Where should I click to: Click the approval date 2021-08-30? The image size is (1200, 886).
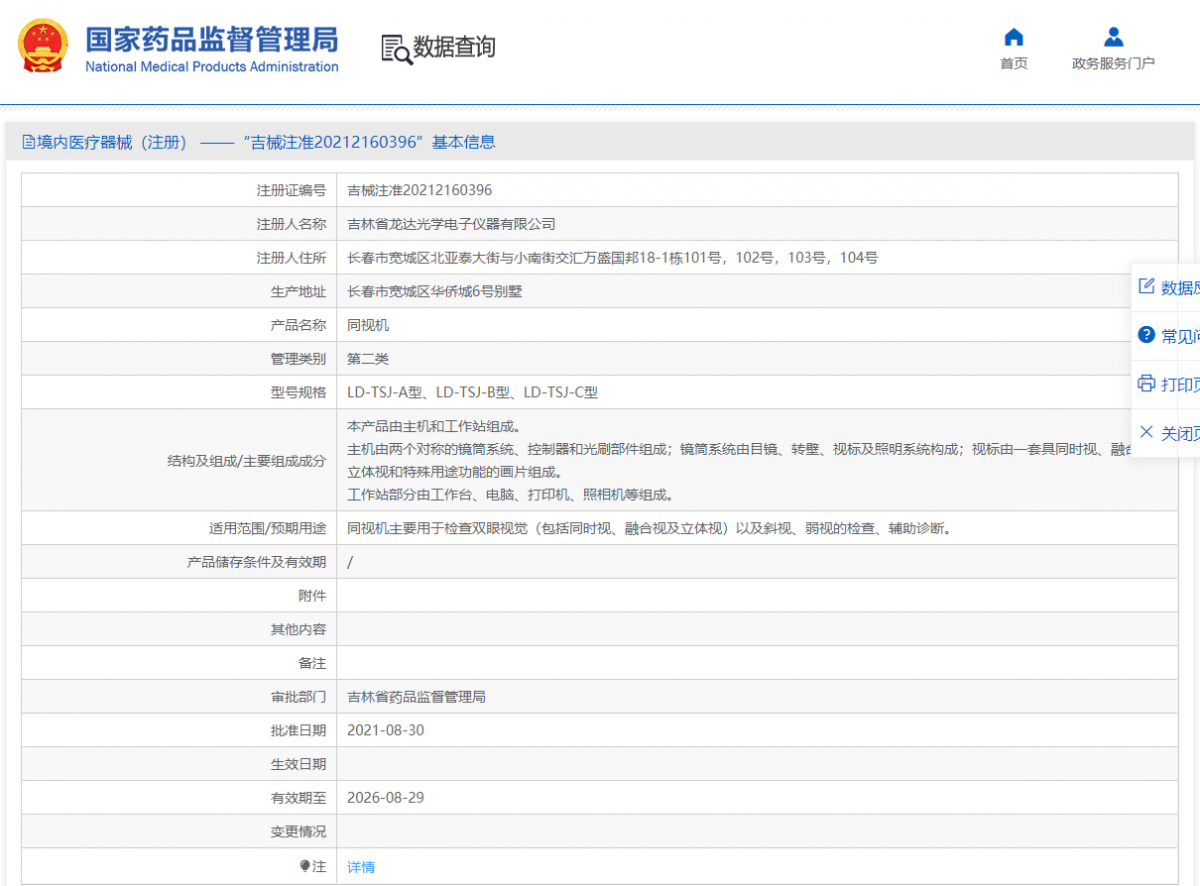tap(385, 730)
